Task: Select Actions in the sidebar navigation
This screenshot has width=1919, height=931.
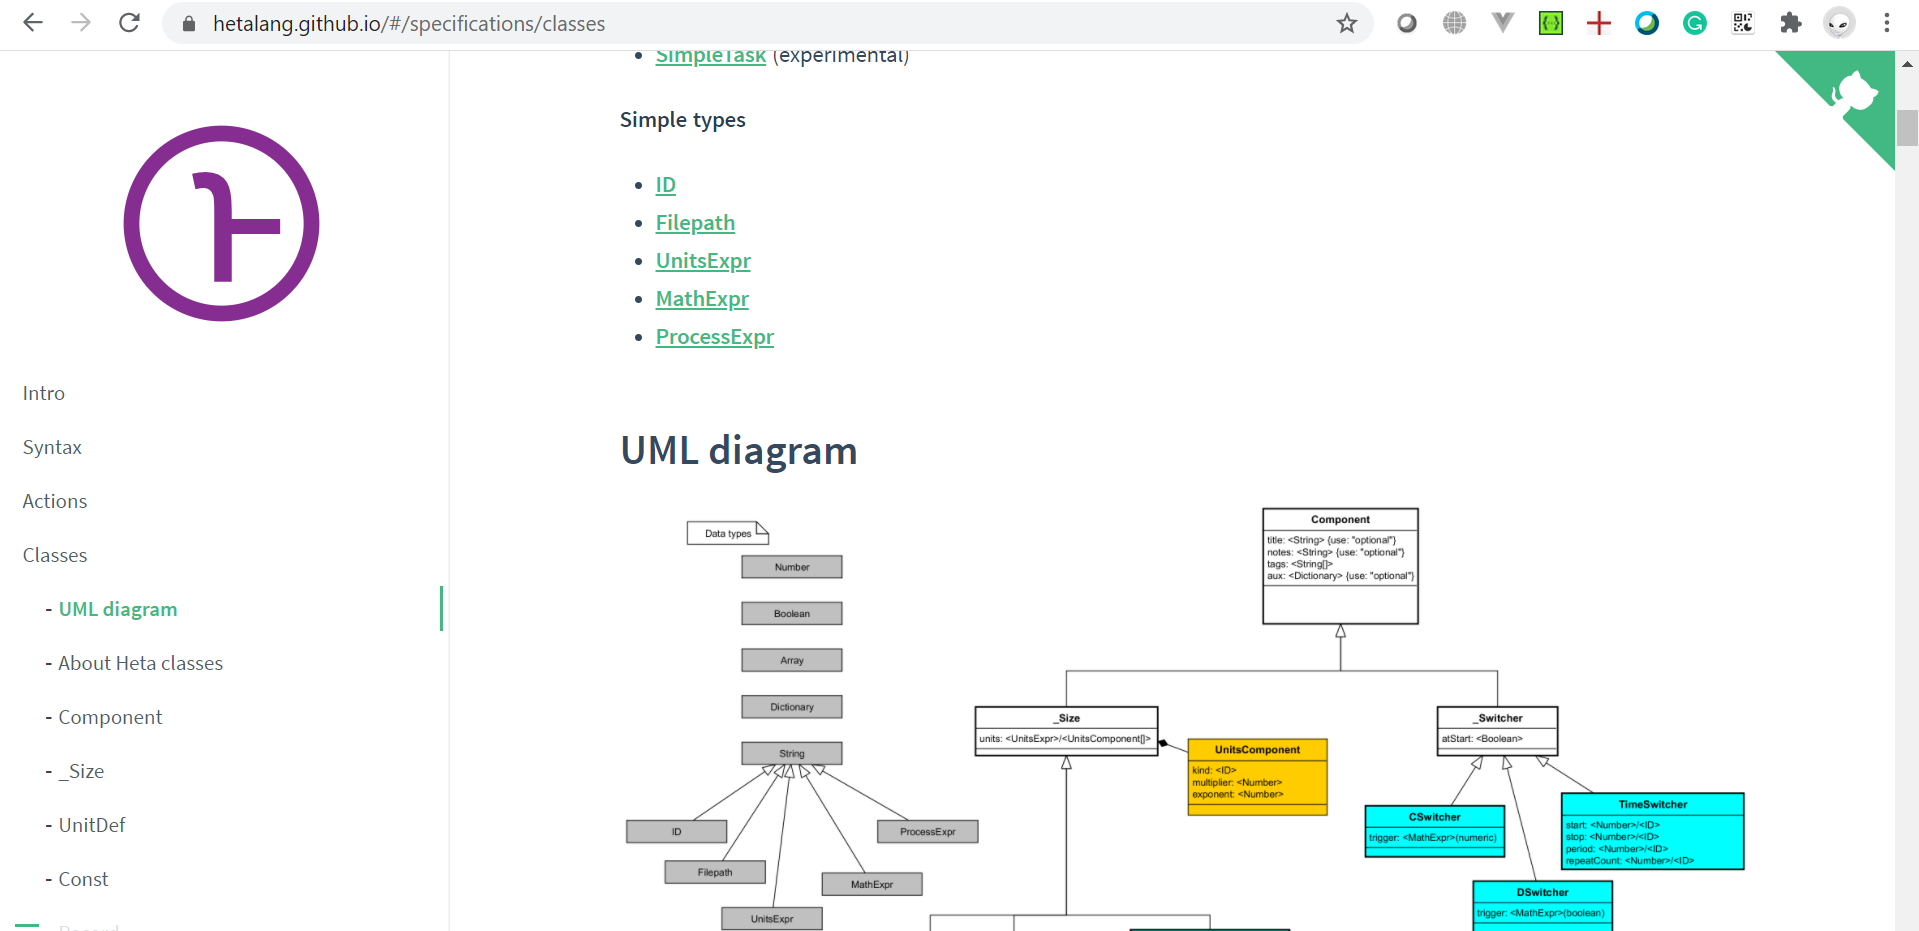Action: 54,501
